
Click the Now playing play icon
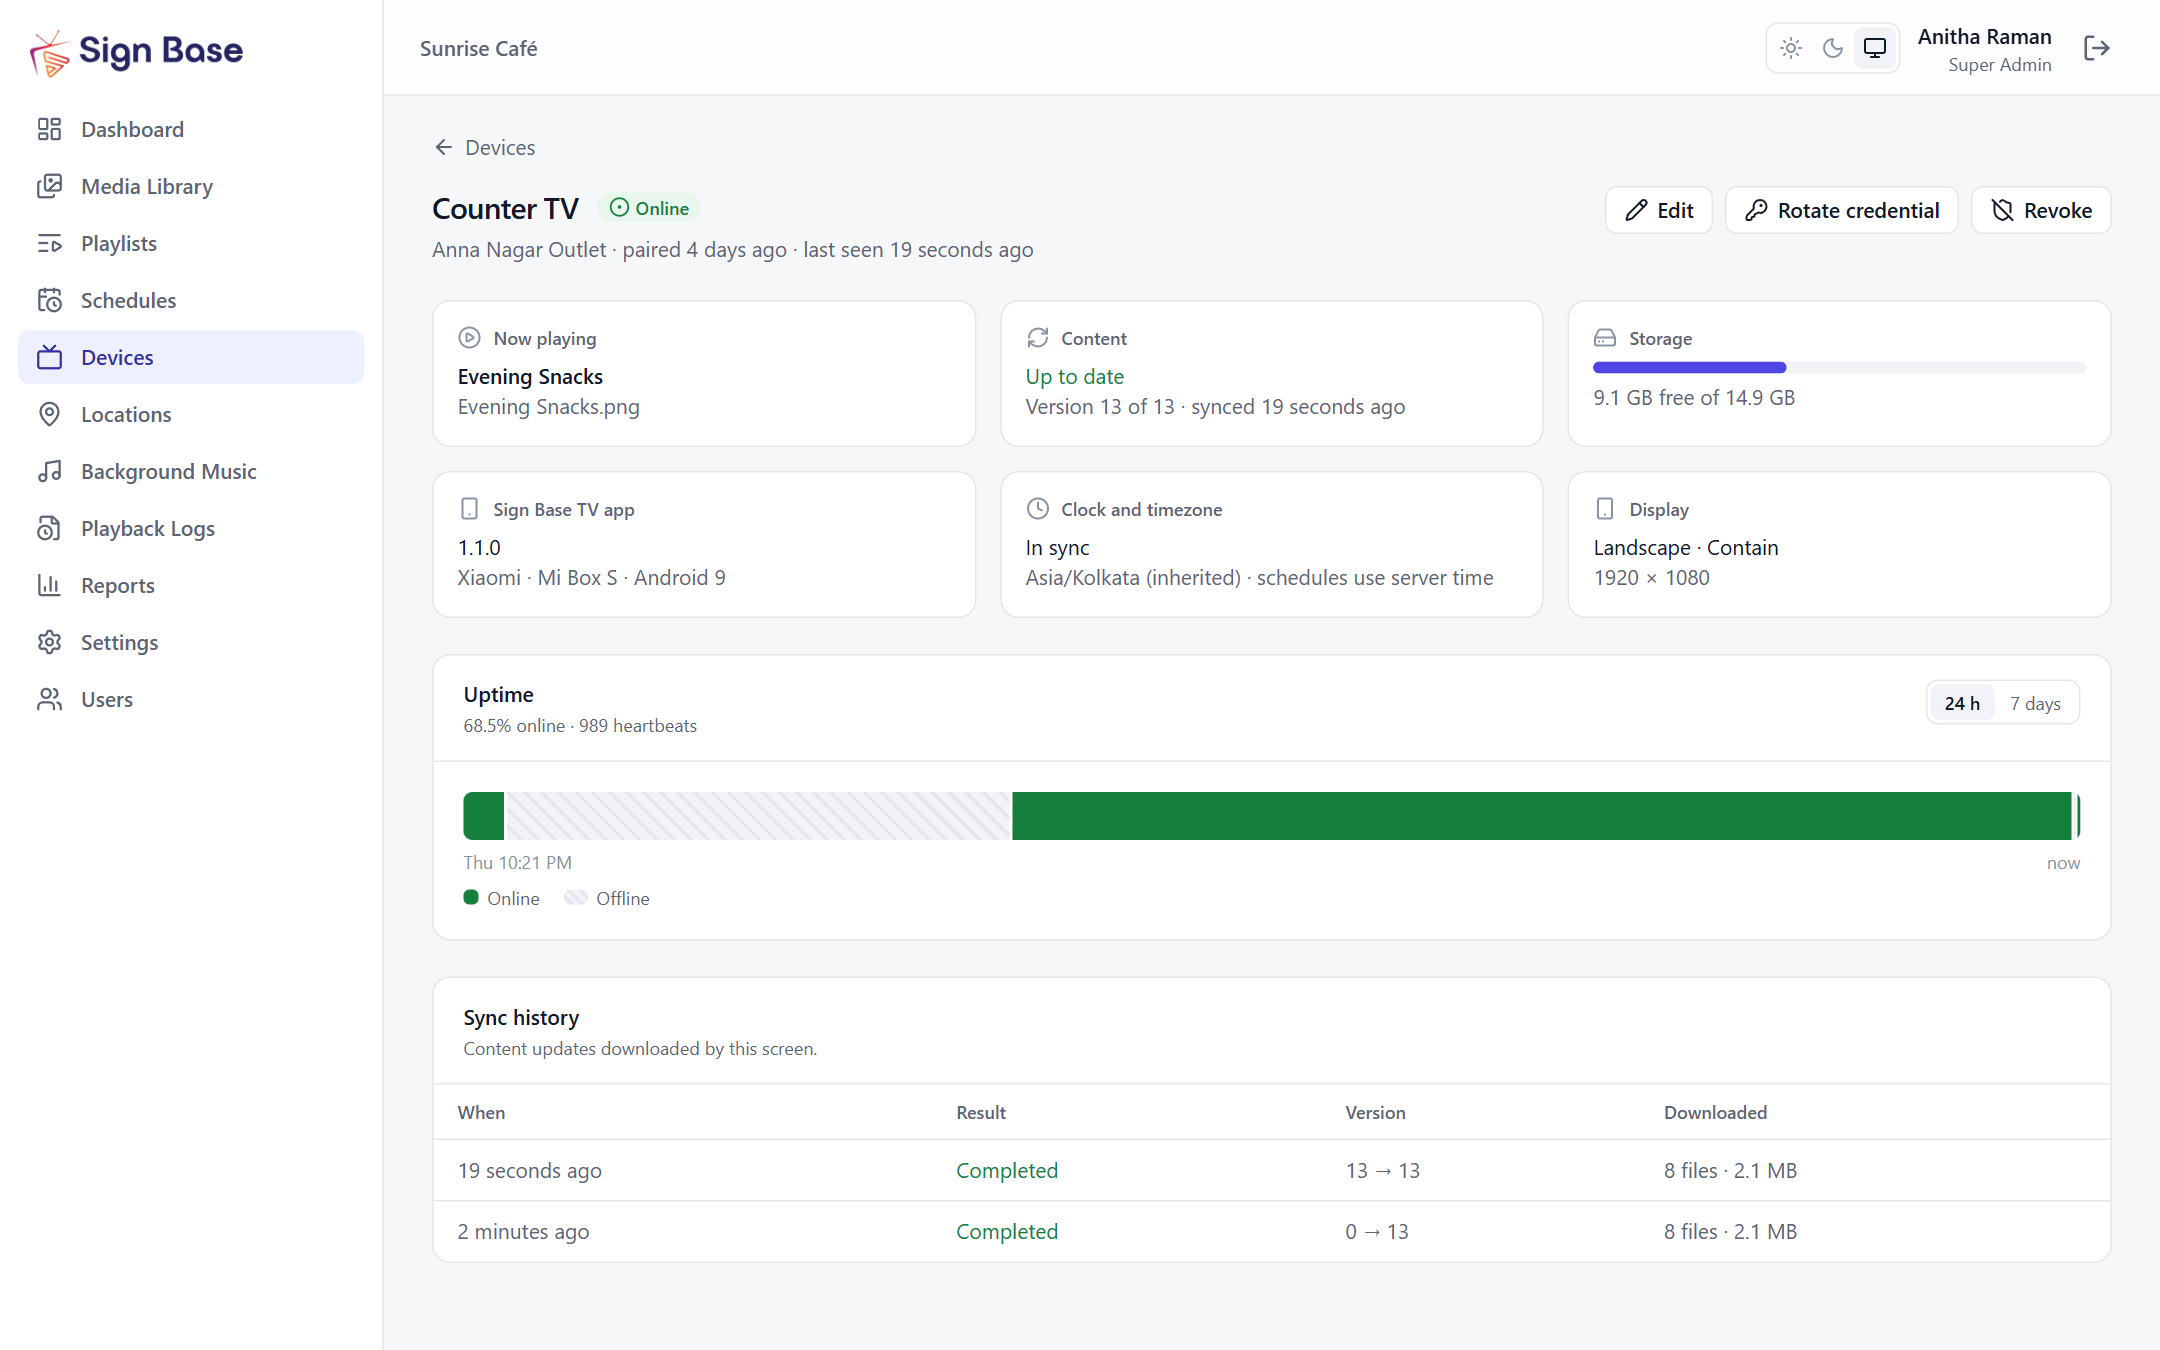tap(469, 338)
